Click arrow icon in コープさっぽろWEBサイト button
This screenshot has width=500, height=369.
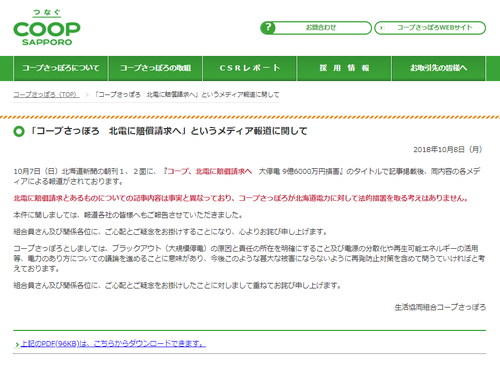pos(381,28)
